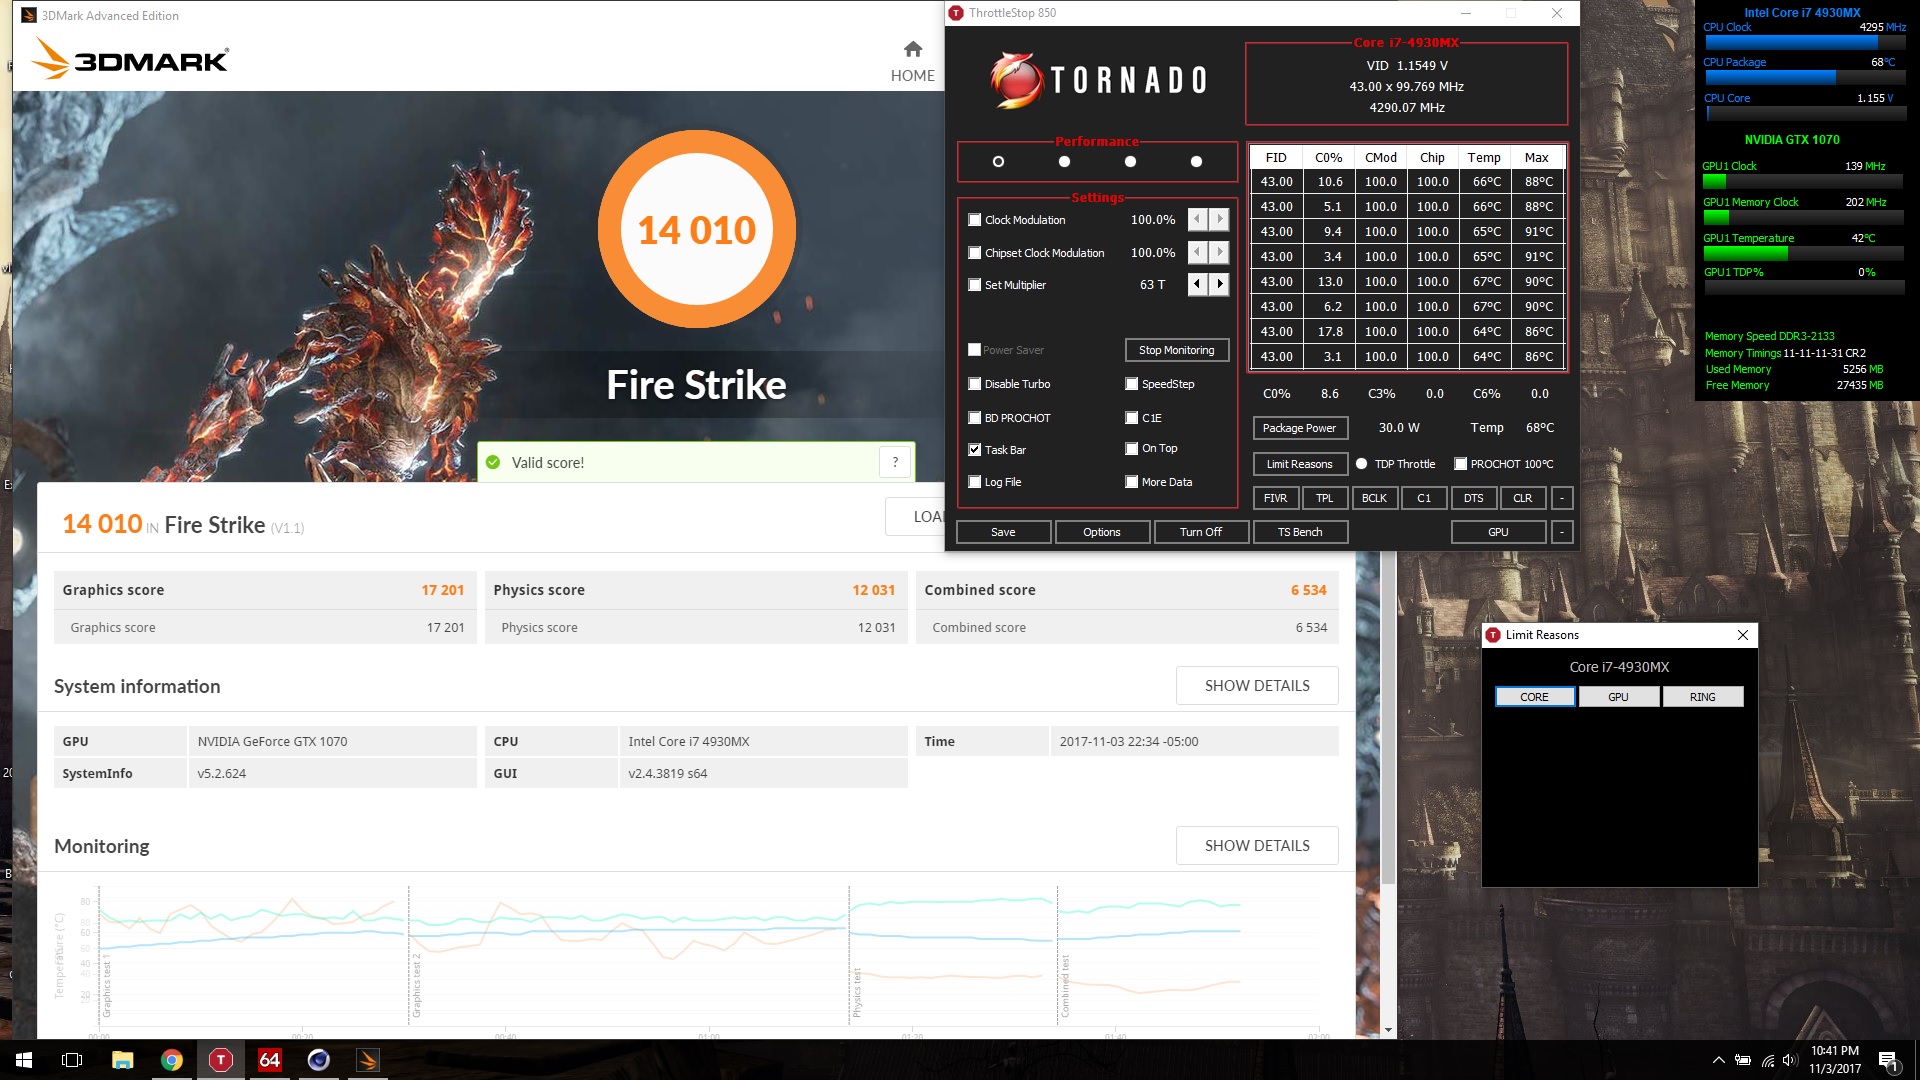
Task: Open 3DMark taskbar icon
Action: 367,1060
